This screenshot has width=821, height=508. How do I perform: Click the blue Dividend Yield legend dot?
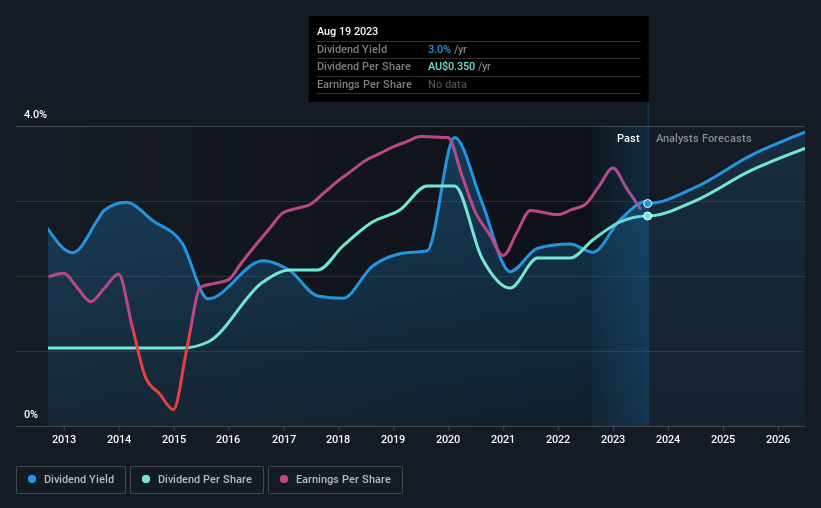[x=32, y=479]
